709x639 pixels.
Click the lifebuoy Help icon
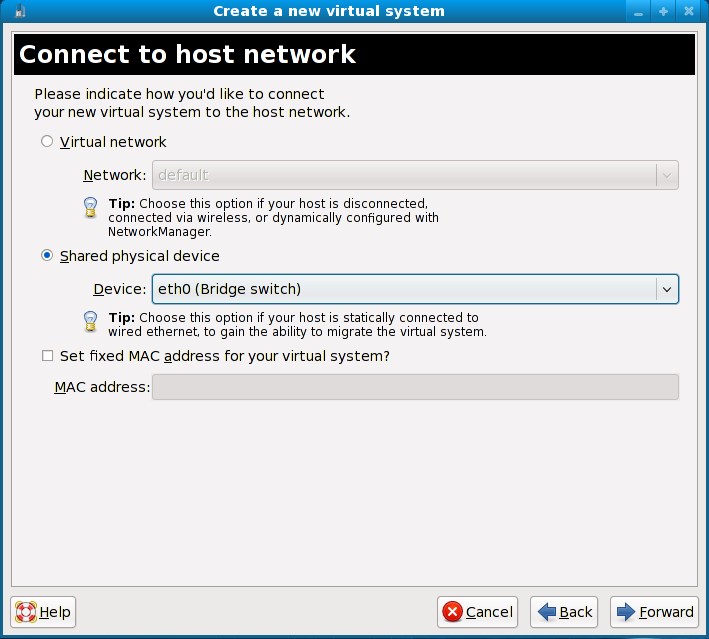click(x=26, y=612)
